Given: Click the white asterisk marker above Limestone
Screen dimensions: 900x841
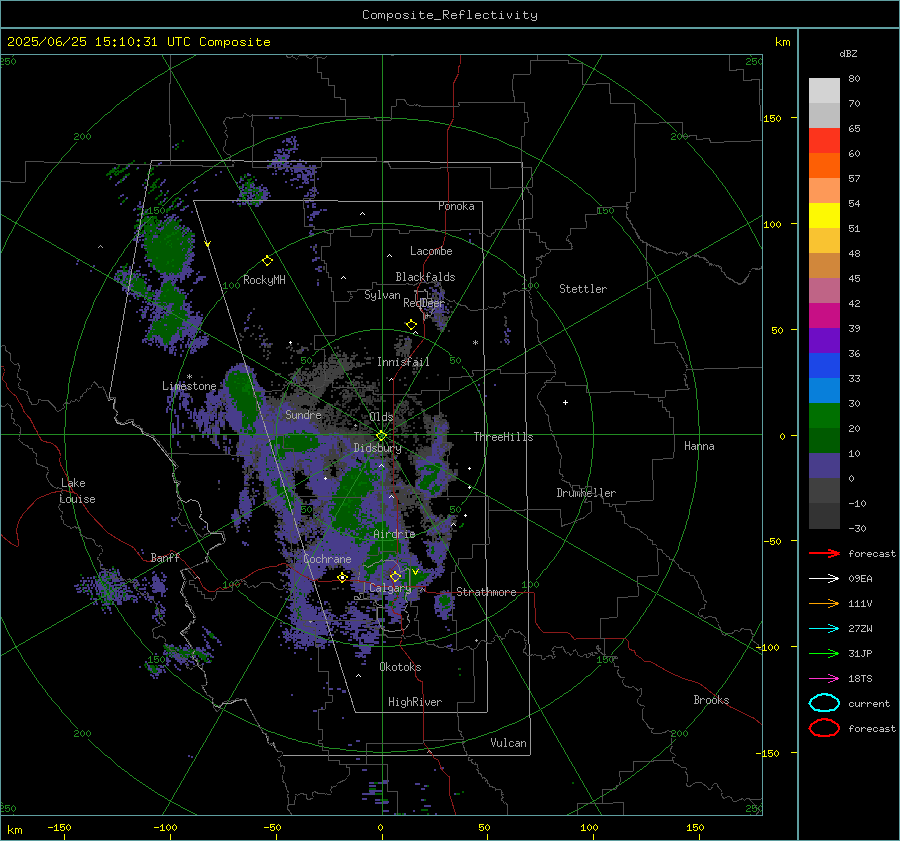Looking at the screenshot, I should click(189, 377).
